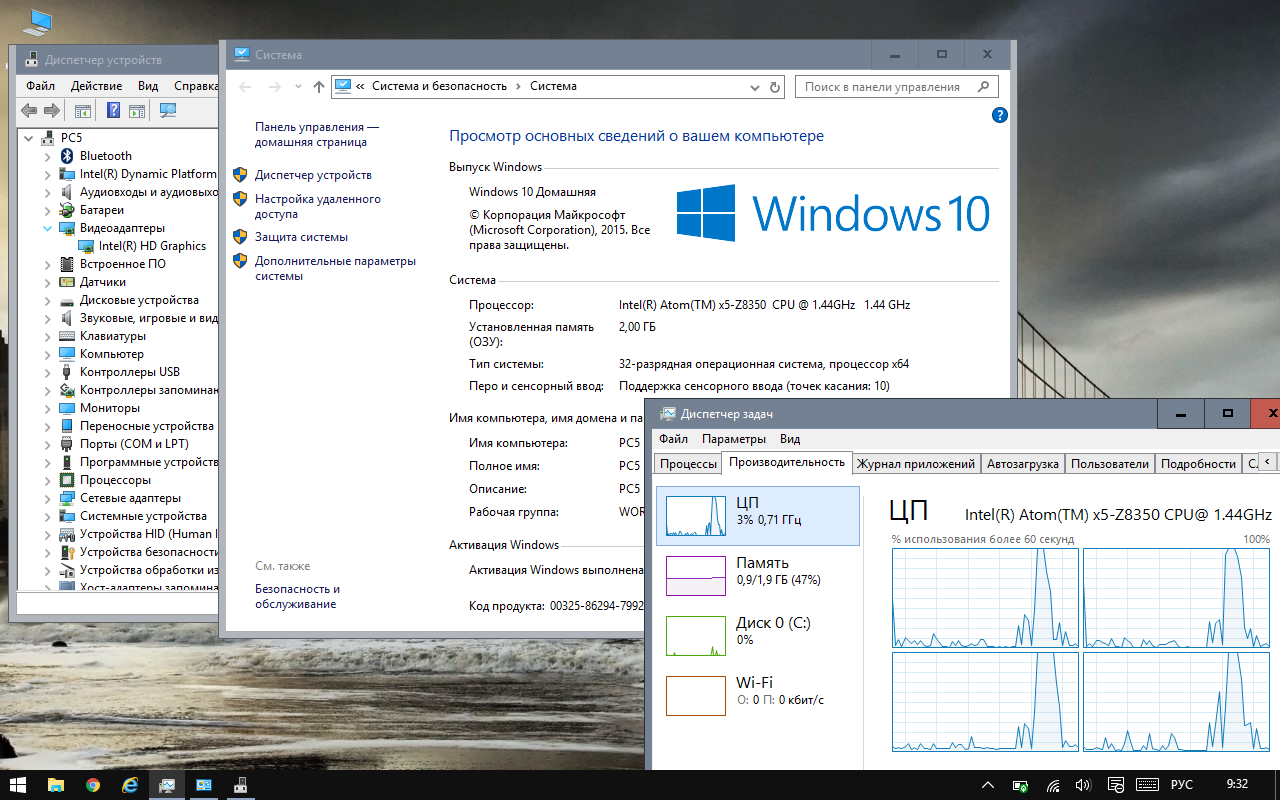Open the blue question mark help icon in Device Manager
The image size is (1280, 800).
coord(114,111)
